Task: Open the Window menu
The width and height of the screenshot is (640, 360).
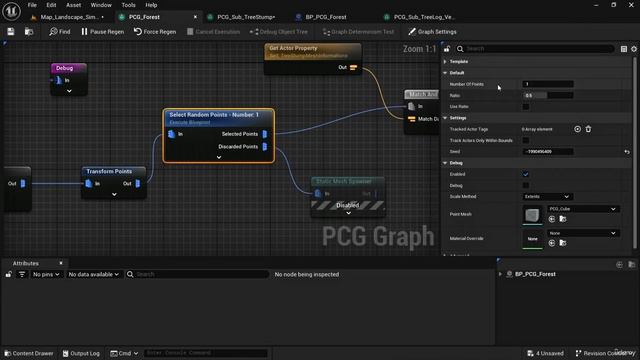Action: click(x=101, y=5)
